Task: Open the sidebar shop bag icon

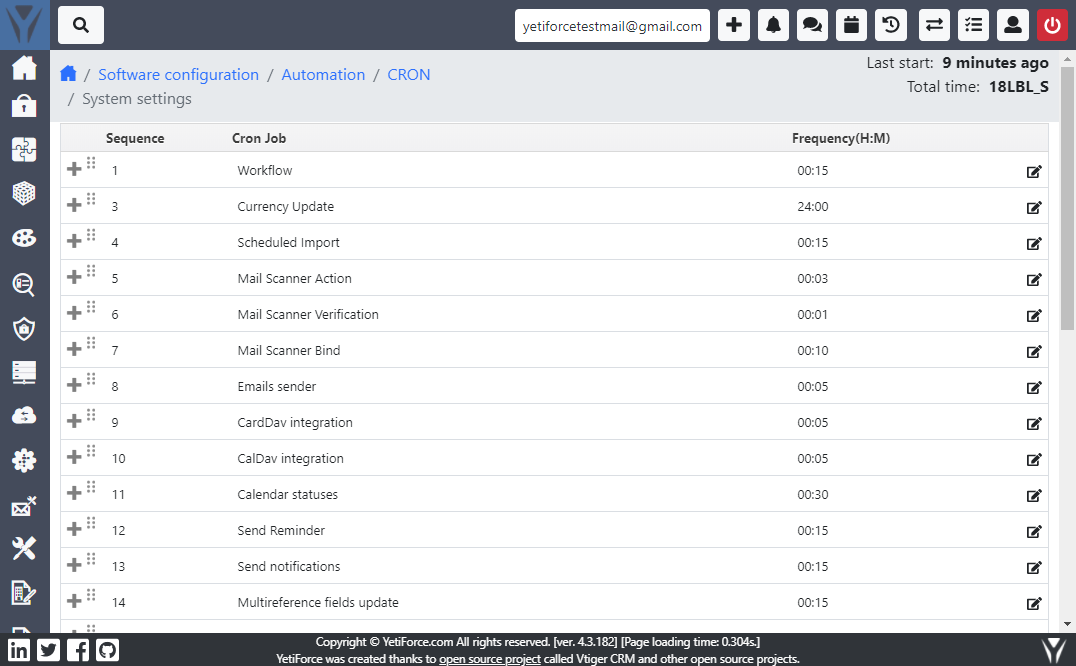Action: [x=24, y=106]
